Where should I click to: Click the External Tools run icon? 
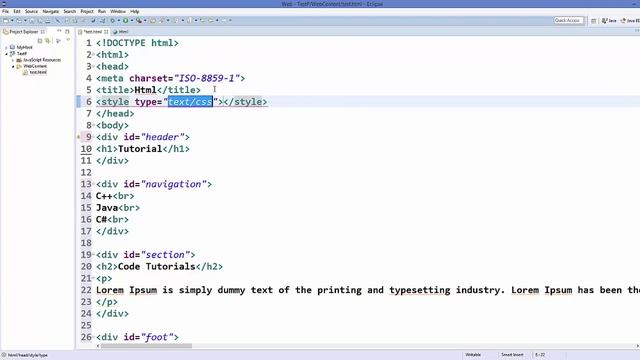(139, 20)
